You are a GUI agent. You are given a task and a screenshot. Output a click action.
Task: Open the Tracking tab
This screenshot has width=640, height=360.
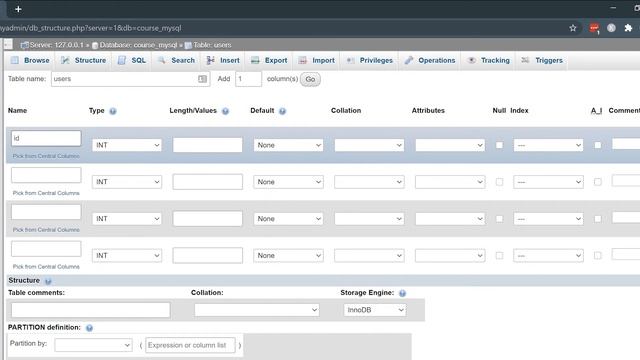tap(489, 60)
